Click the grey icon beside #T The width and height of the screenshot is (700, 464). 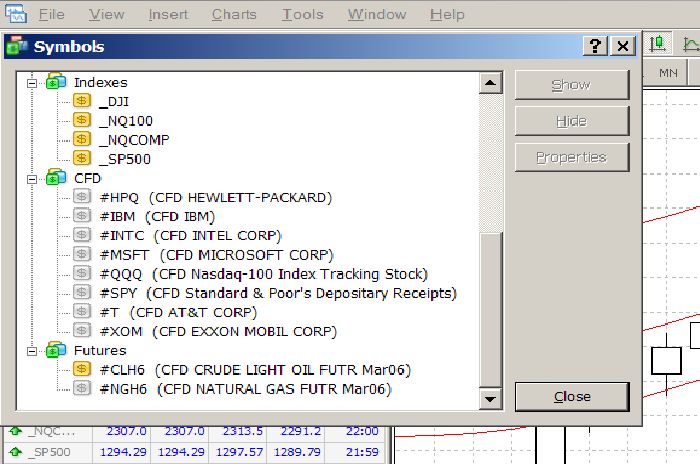point(82,312)
